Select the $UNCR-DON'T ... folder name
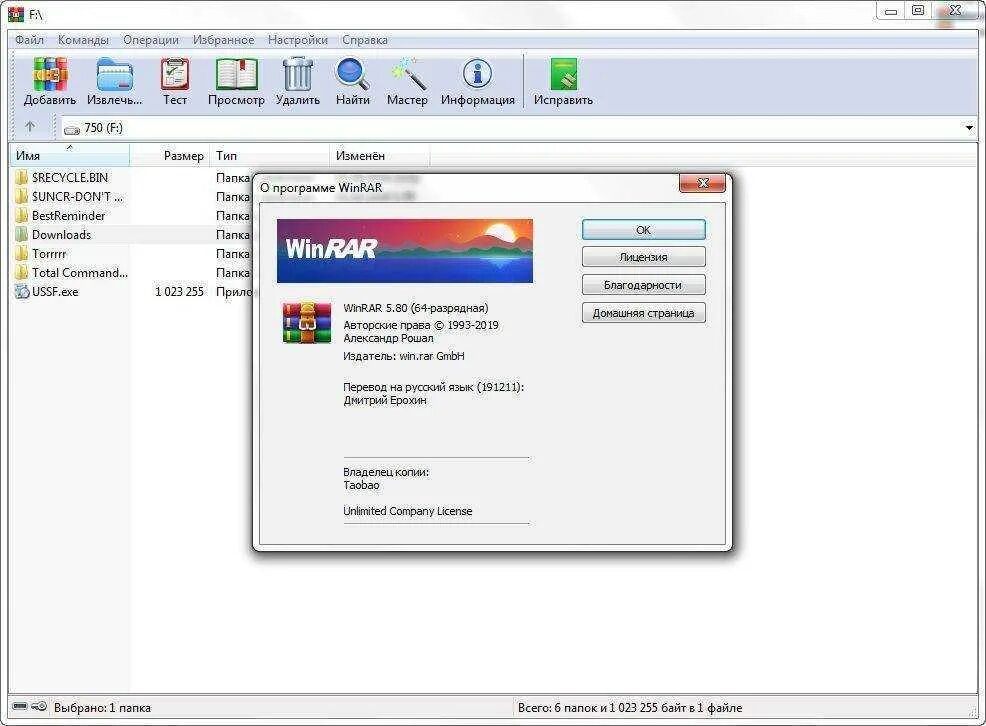The height and width of the screenshot is (726, 986). (x=77, y=197)
